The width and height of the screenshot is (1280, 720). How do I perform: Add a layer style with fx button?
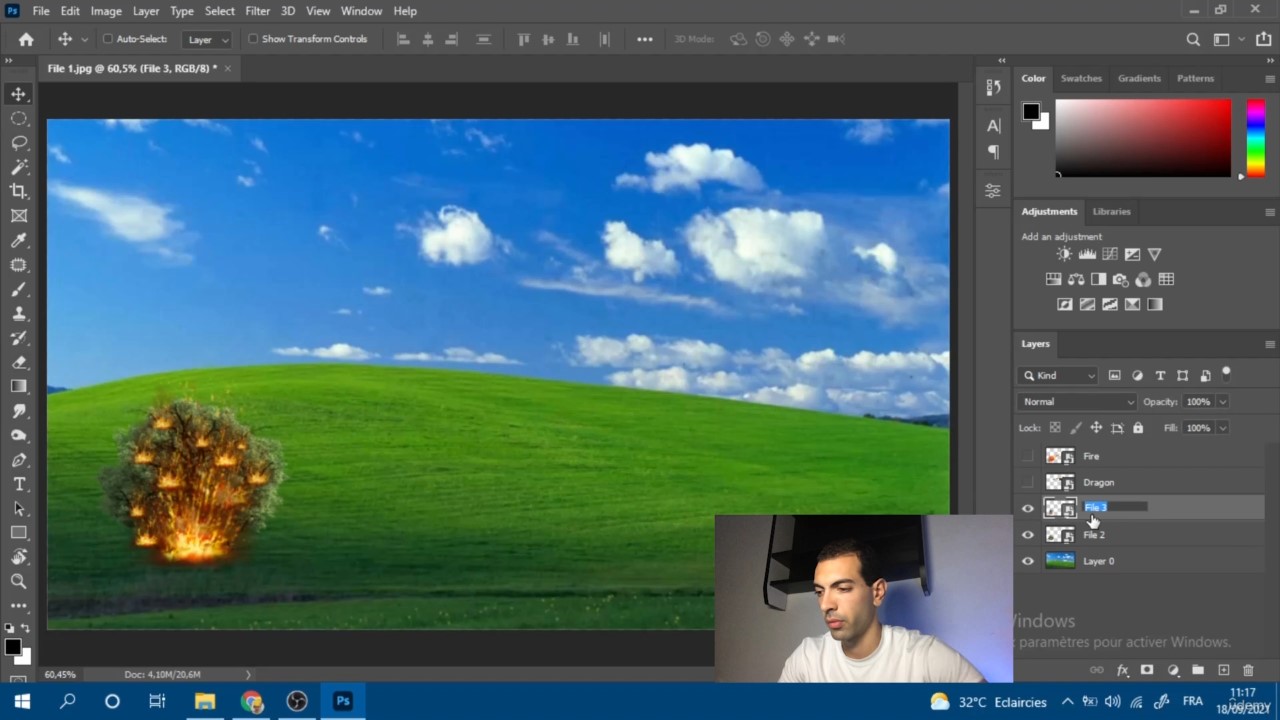pyautogui.click(x=1122, y=670)
